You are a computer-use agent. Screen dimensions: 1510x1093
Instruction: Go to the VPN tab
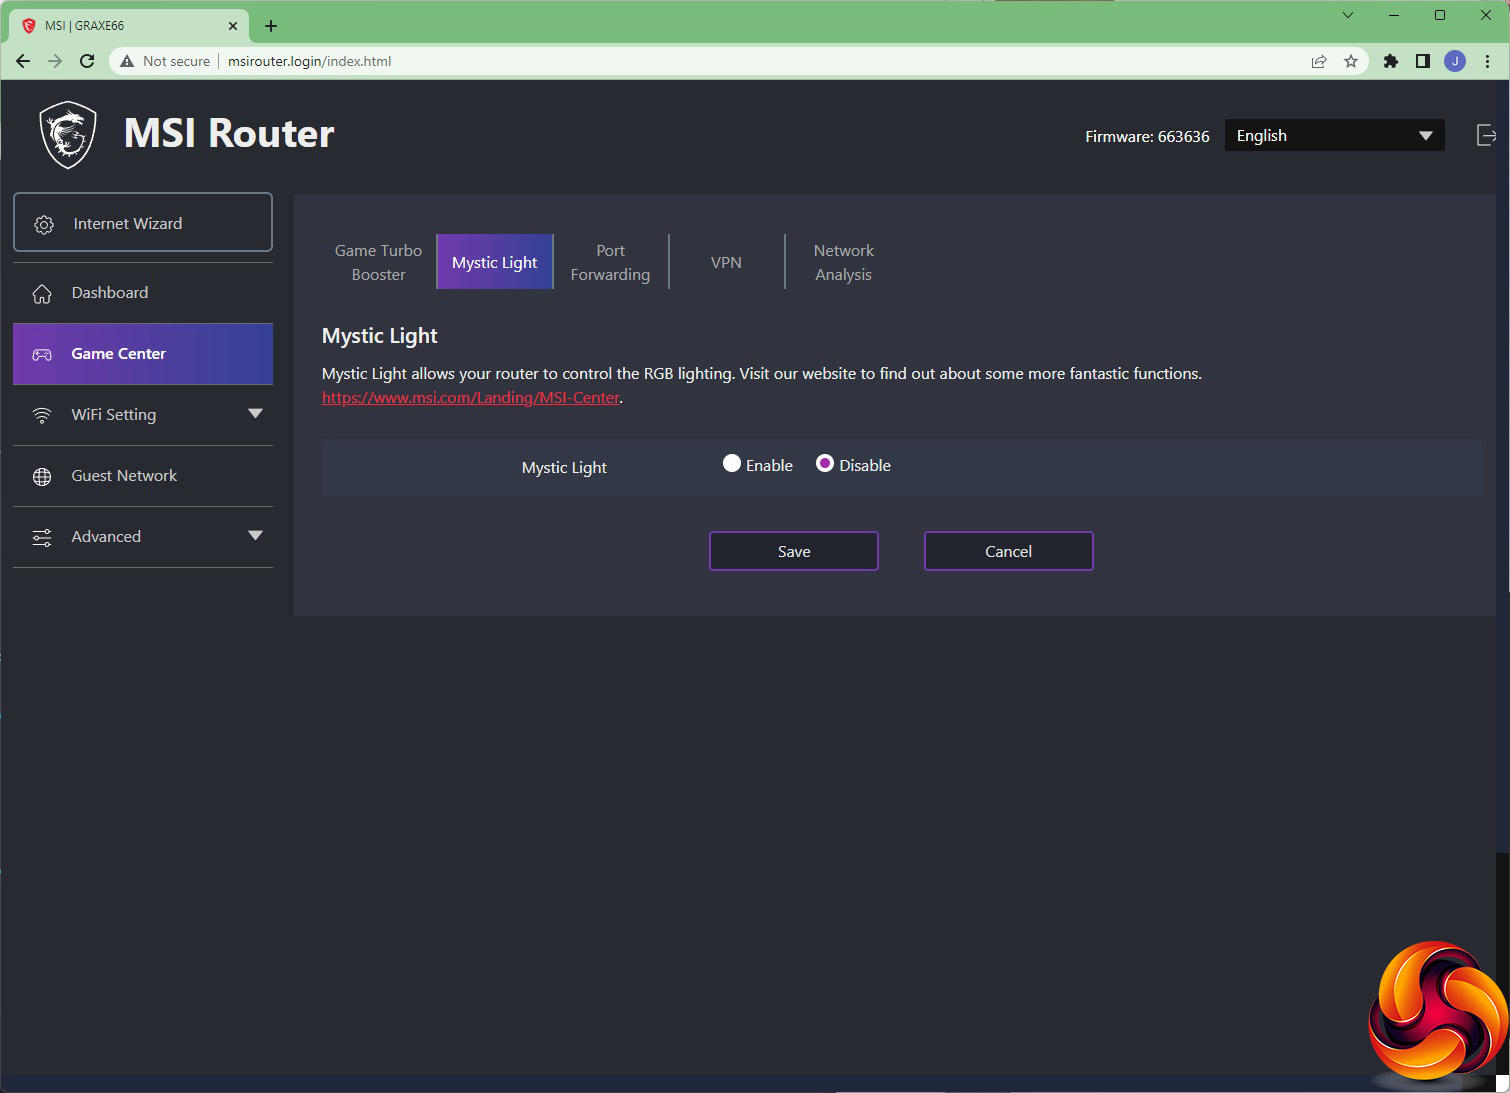click(x=727, y=262)
